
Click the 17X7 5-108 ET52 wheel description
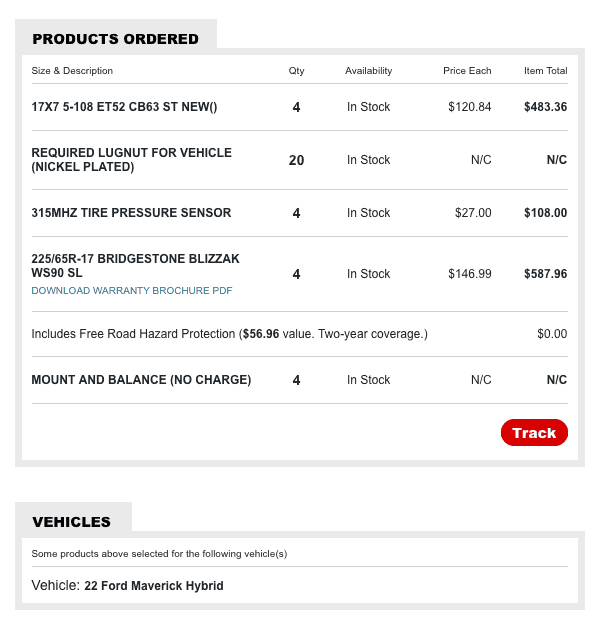(124, 107)
